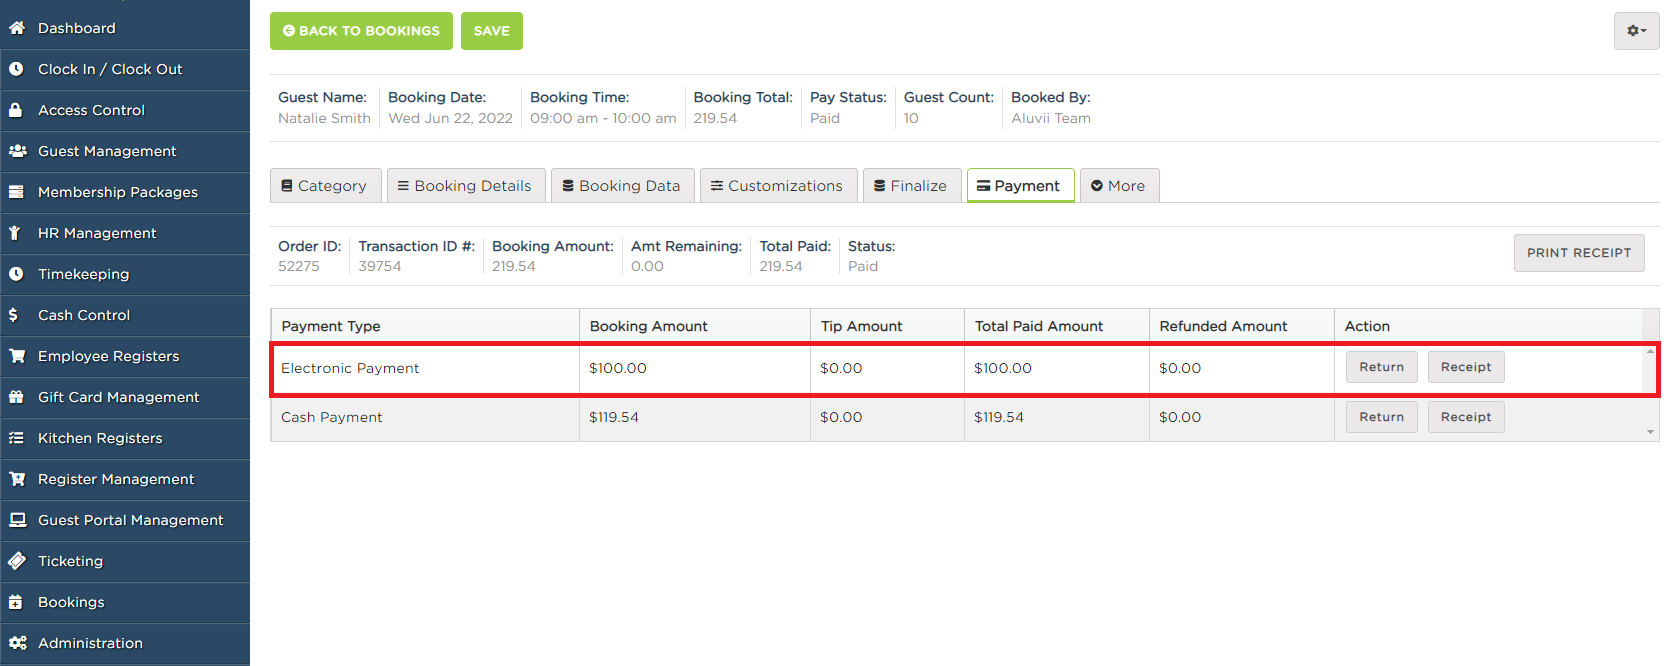Screen dimensions: 1680x666
Task: Open Guest Portal Management
Action: (125, 520)
